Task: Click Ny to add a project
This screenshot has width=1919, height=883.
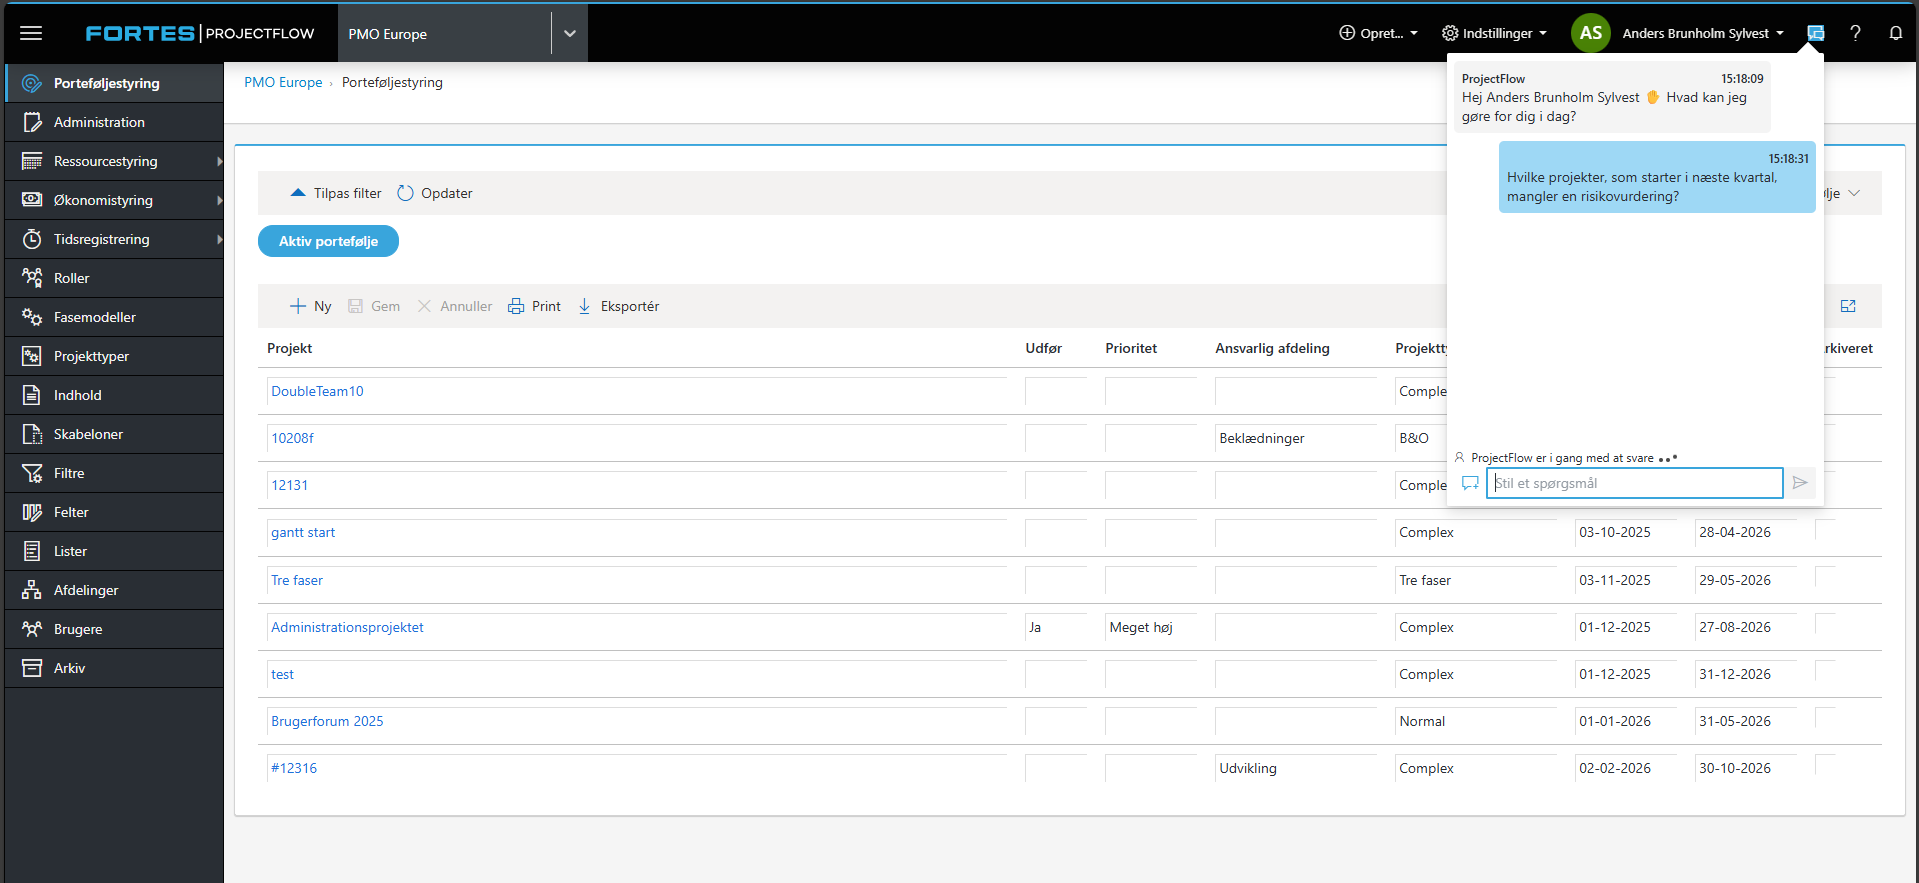Action: coord(310,306)
